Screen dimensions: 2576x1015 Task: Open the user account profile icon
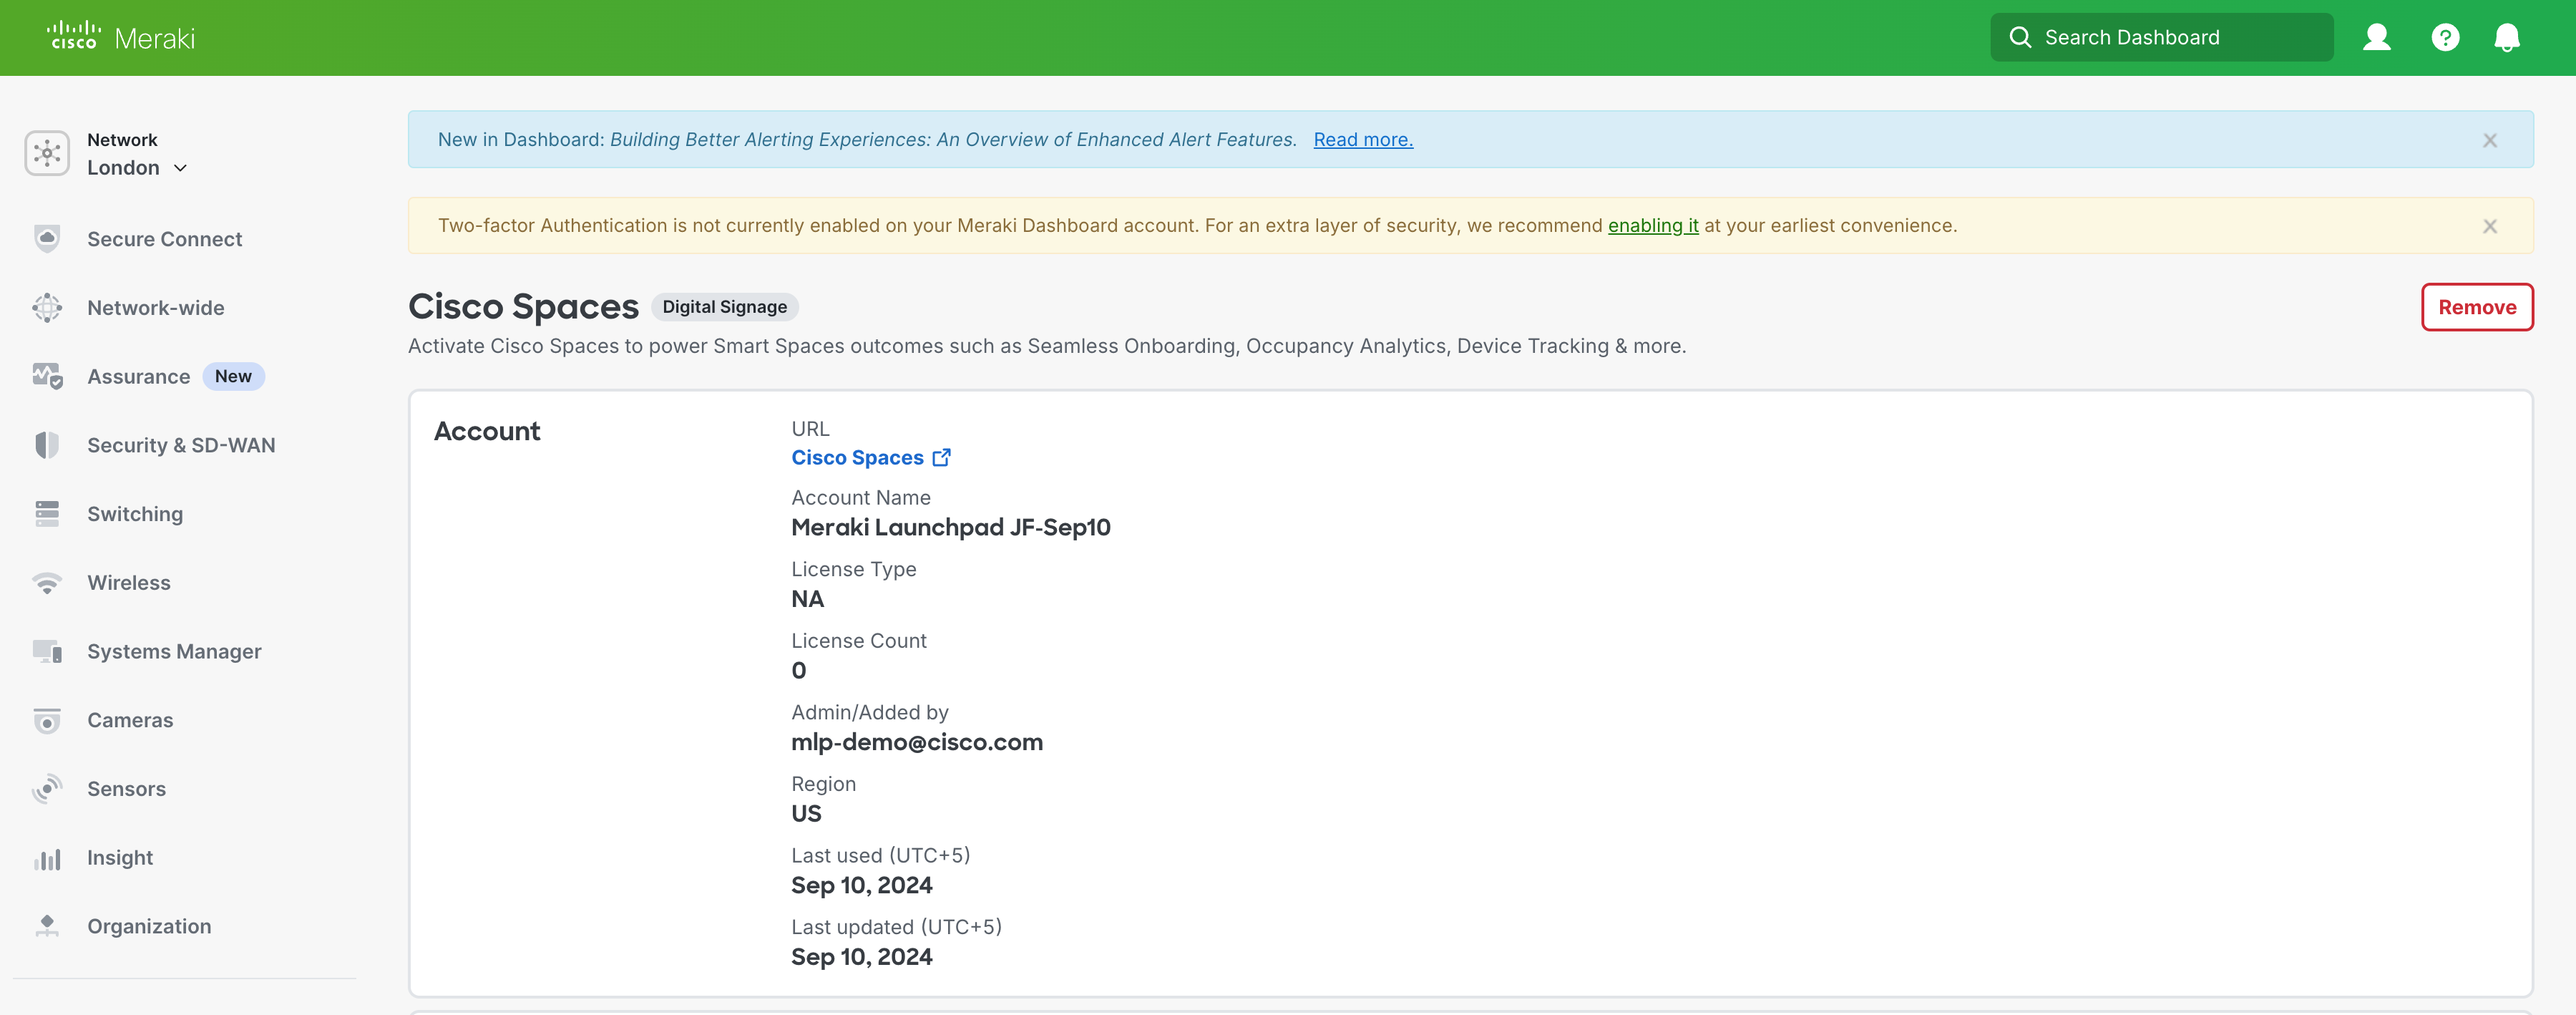point(2376,37)
